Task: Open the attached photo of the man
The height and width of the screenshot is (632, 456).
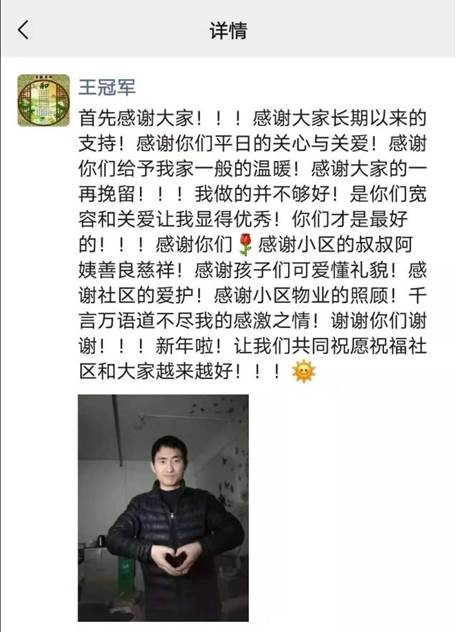Action: (163, 508)
